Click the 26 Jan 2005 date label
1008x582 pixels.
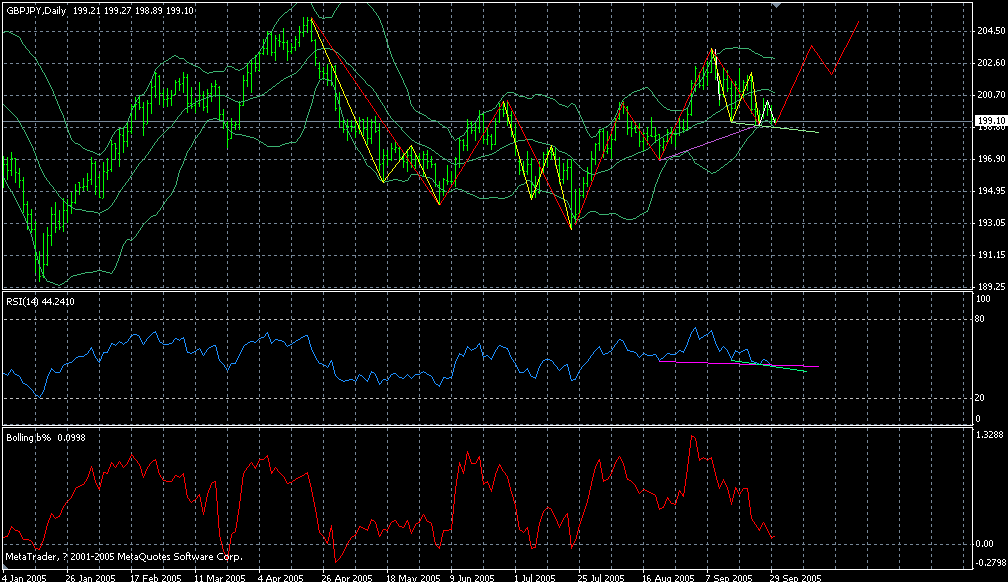point(91,577)
